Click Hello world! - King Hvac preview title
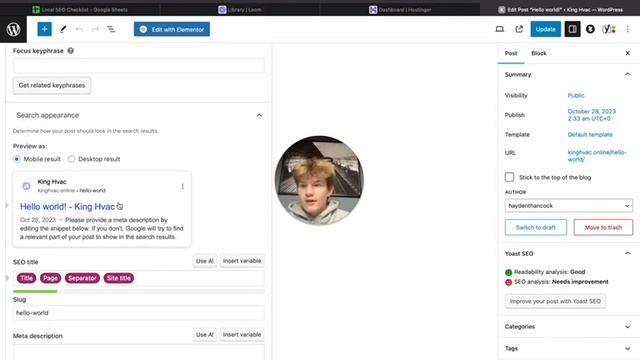640x360 pixels. (67, 207)
